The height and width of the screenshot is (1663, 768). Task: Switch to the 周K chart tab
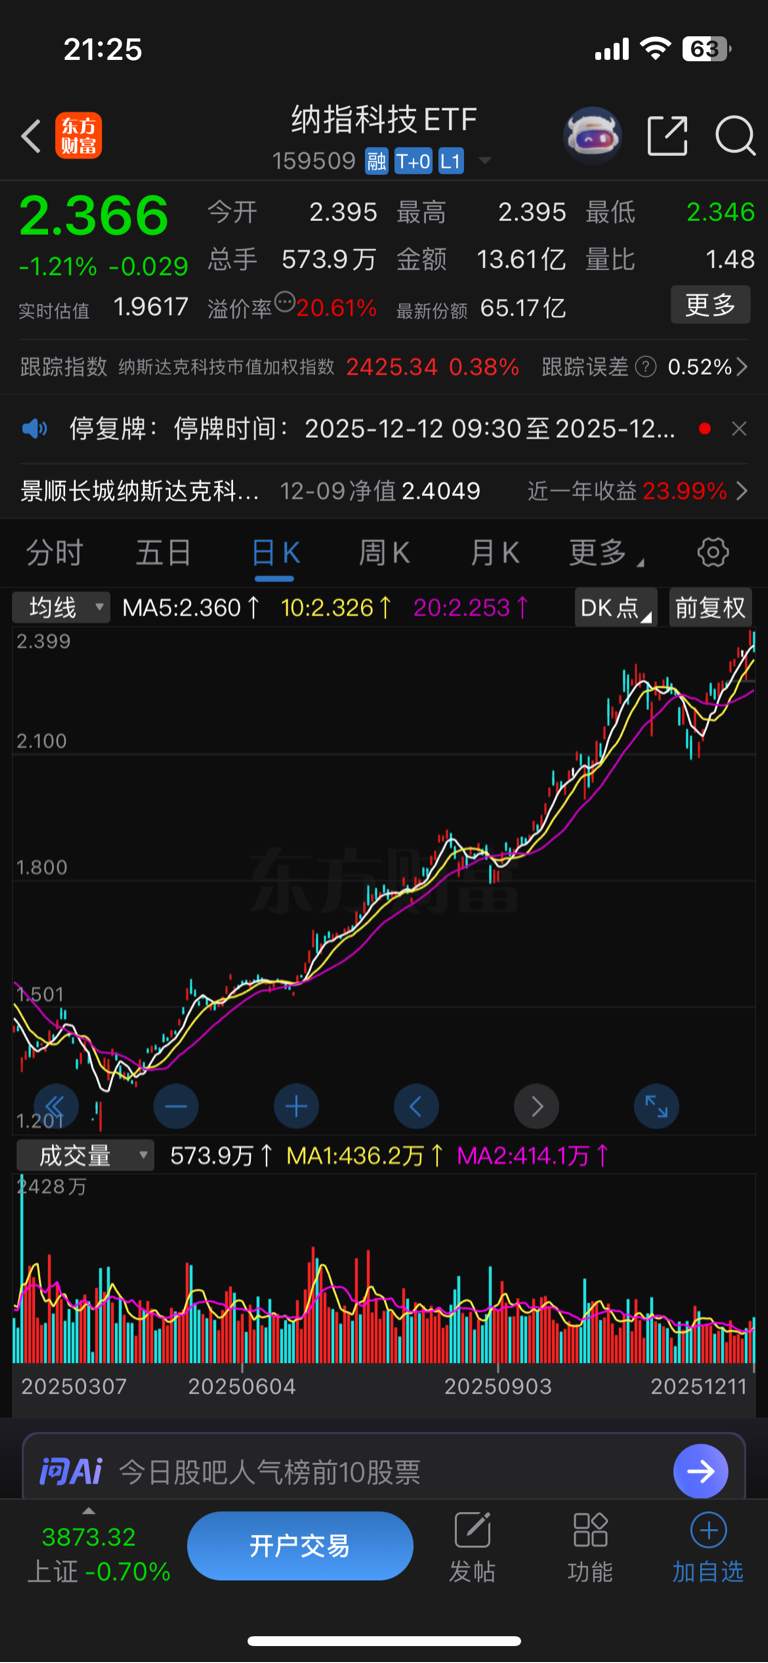tap(384, 552)
